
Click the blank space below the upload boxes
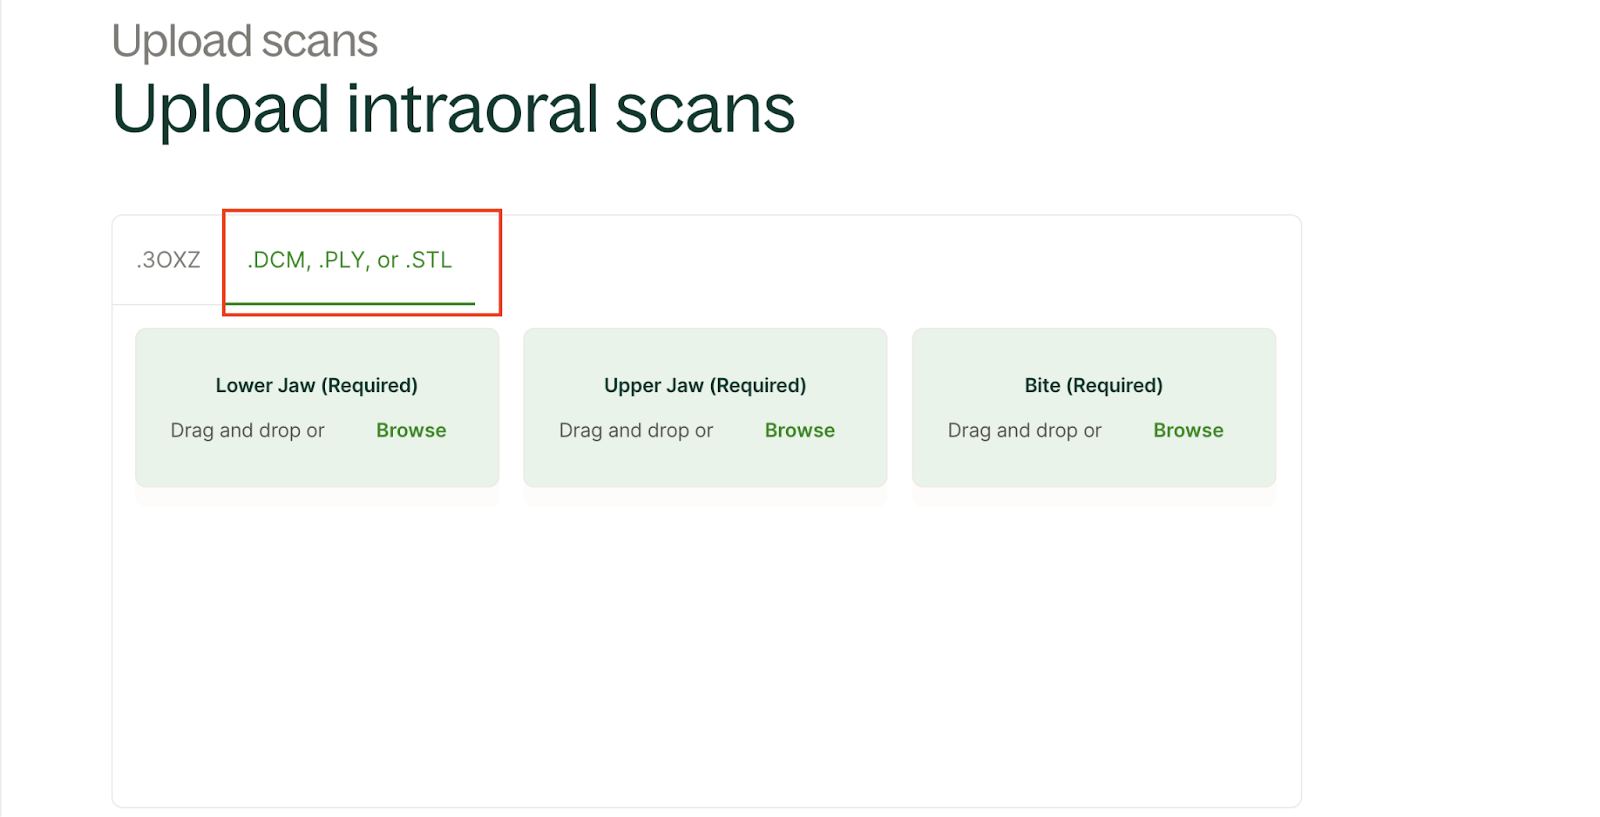pyautogui.click(x=705, y=650)
